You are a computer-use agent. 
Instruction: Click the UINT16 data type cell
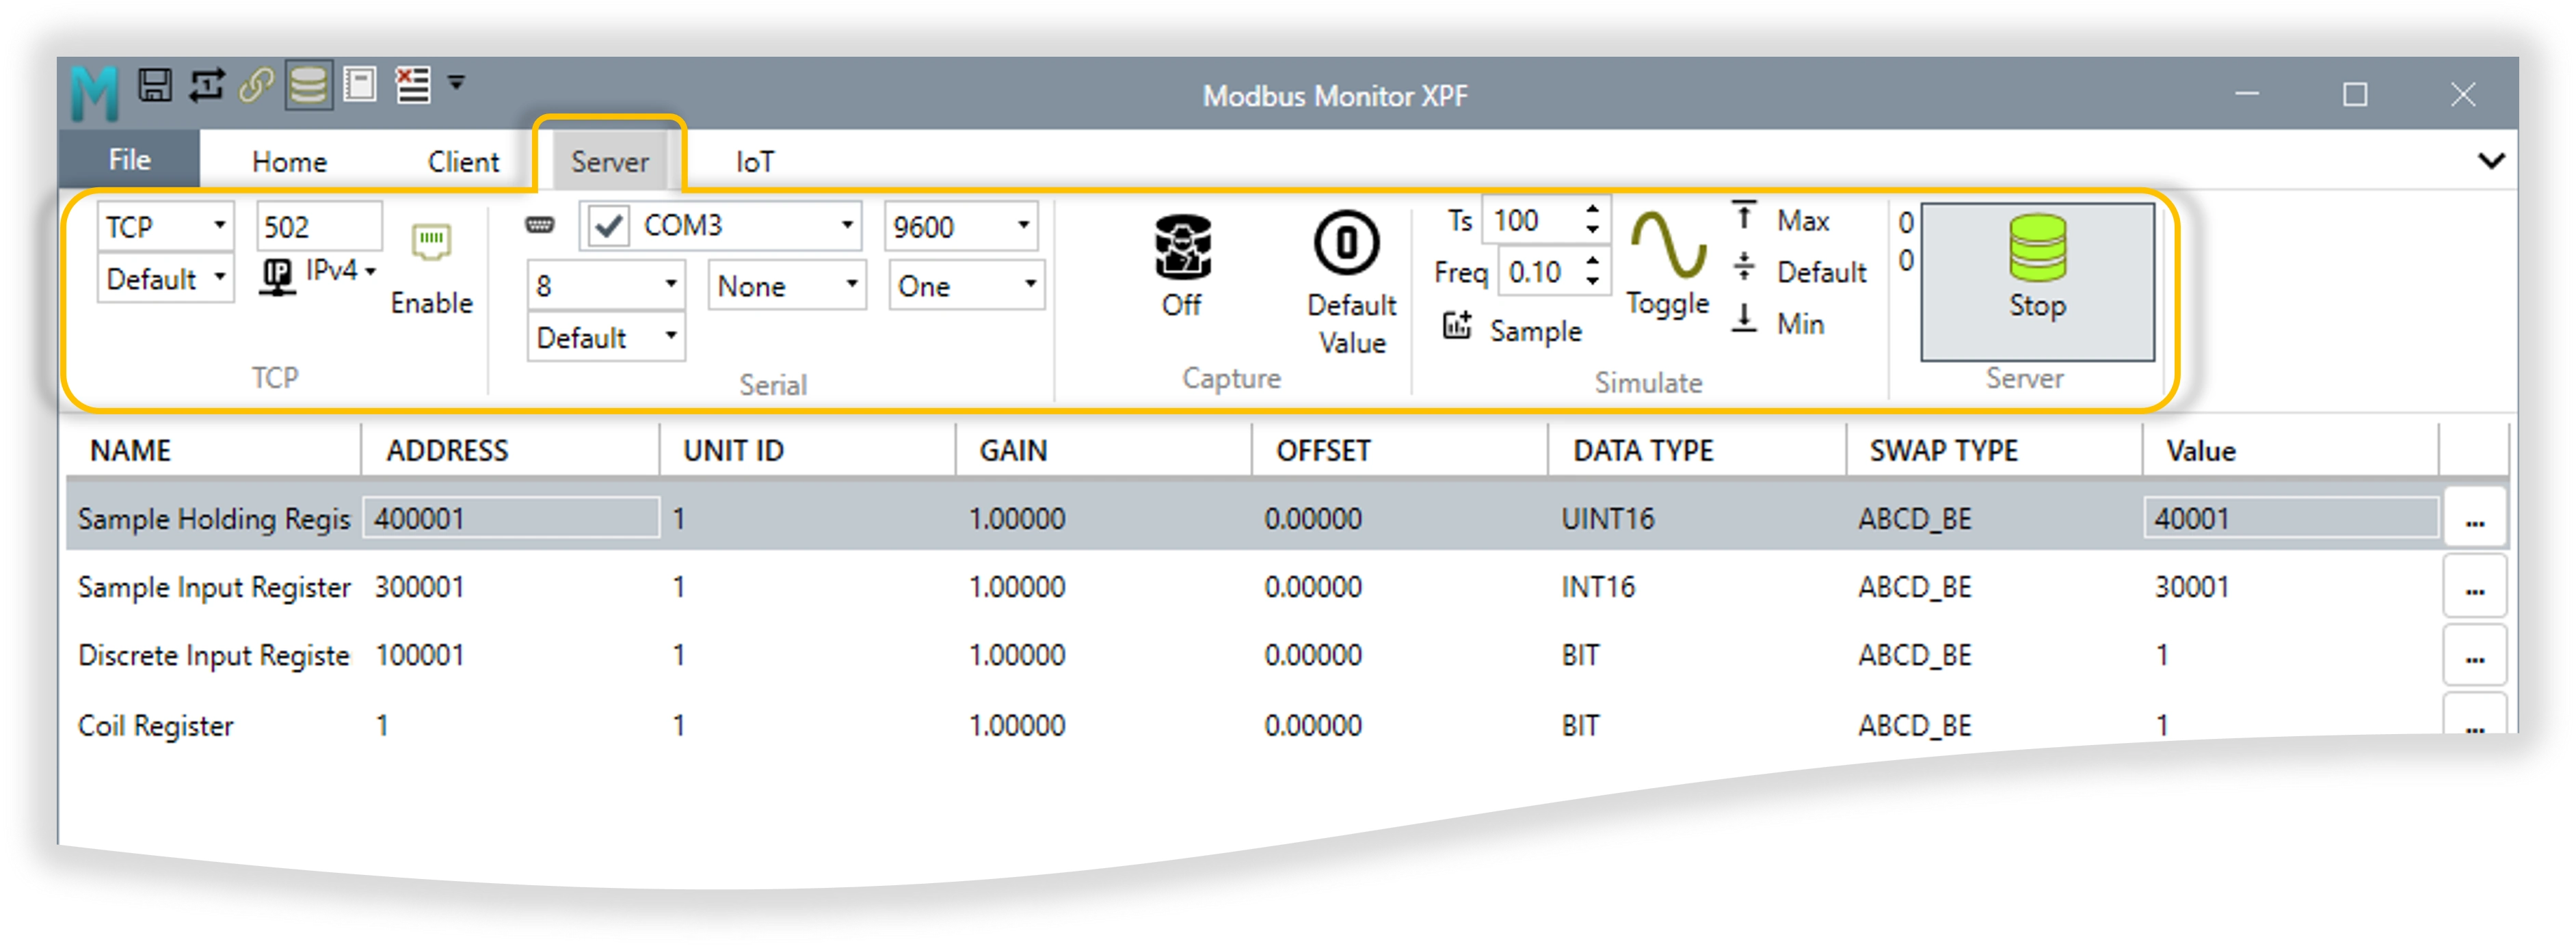pyautogui.click(x=1607, y=518)
